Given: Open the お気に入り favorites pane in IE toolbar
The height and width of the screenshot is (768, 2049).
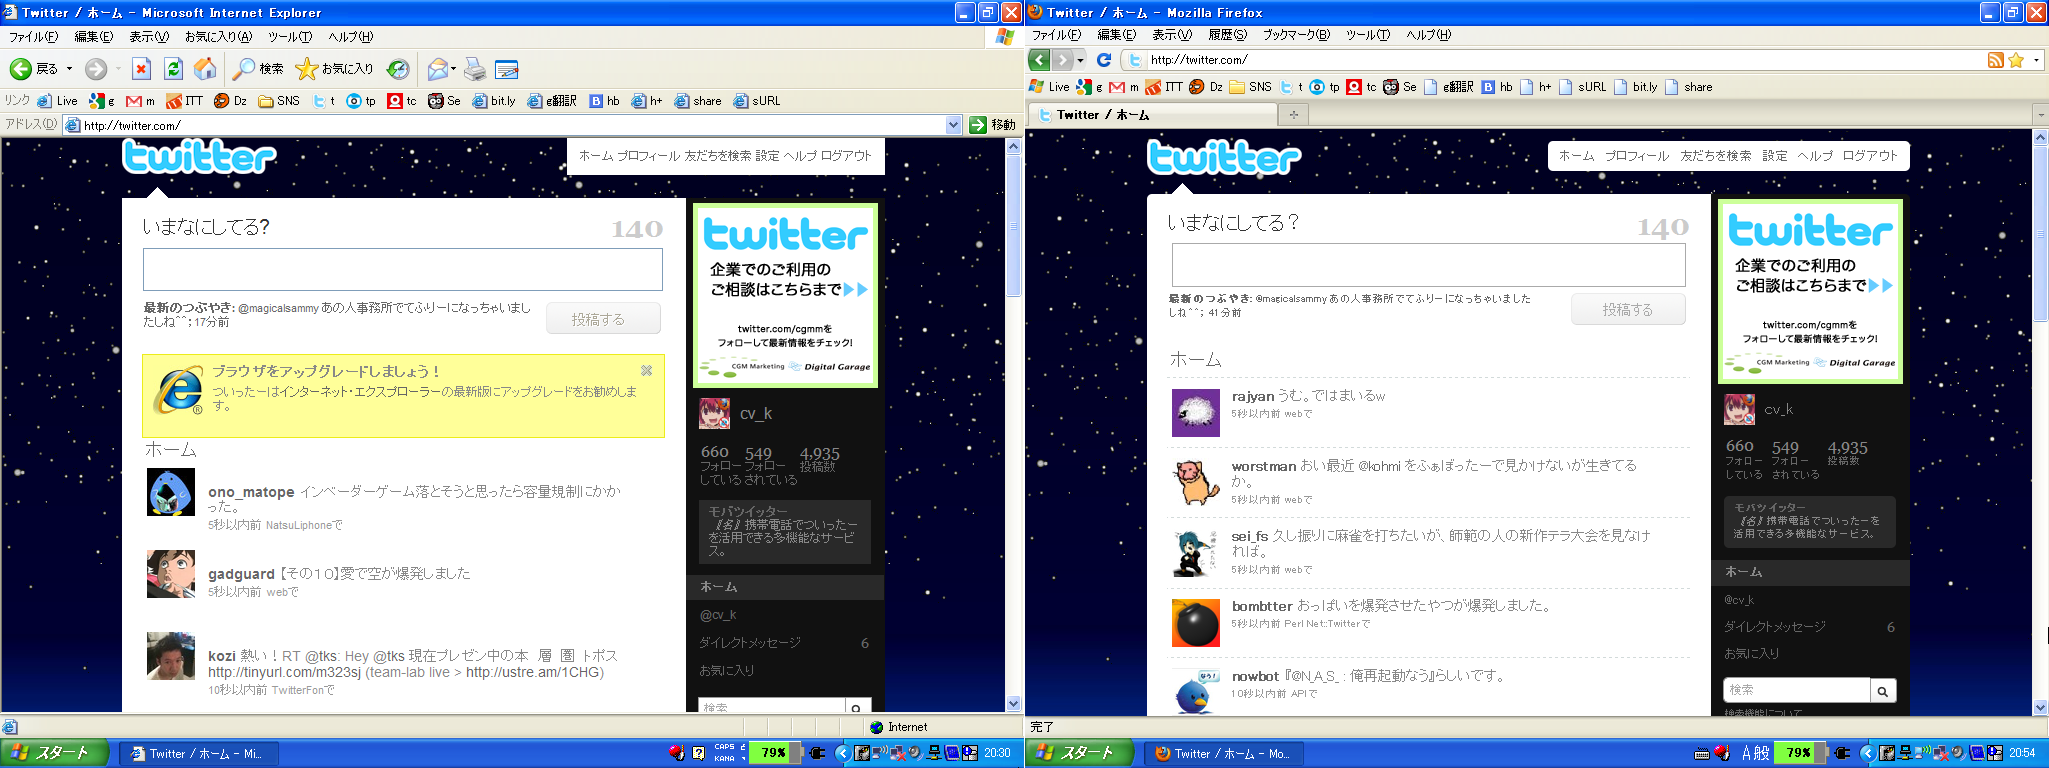Looking at the screenshot, I should (x=334, y=69).
